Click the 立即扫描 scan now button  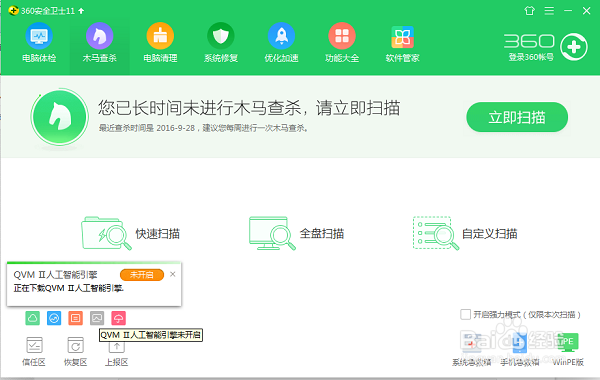tap(517, 117)
